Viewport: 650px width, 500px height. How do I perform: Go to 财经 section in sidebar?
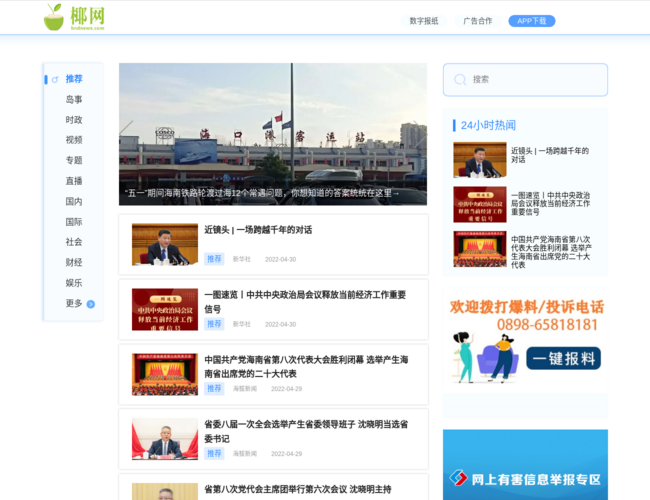74,262
